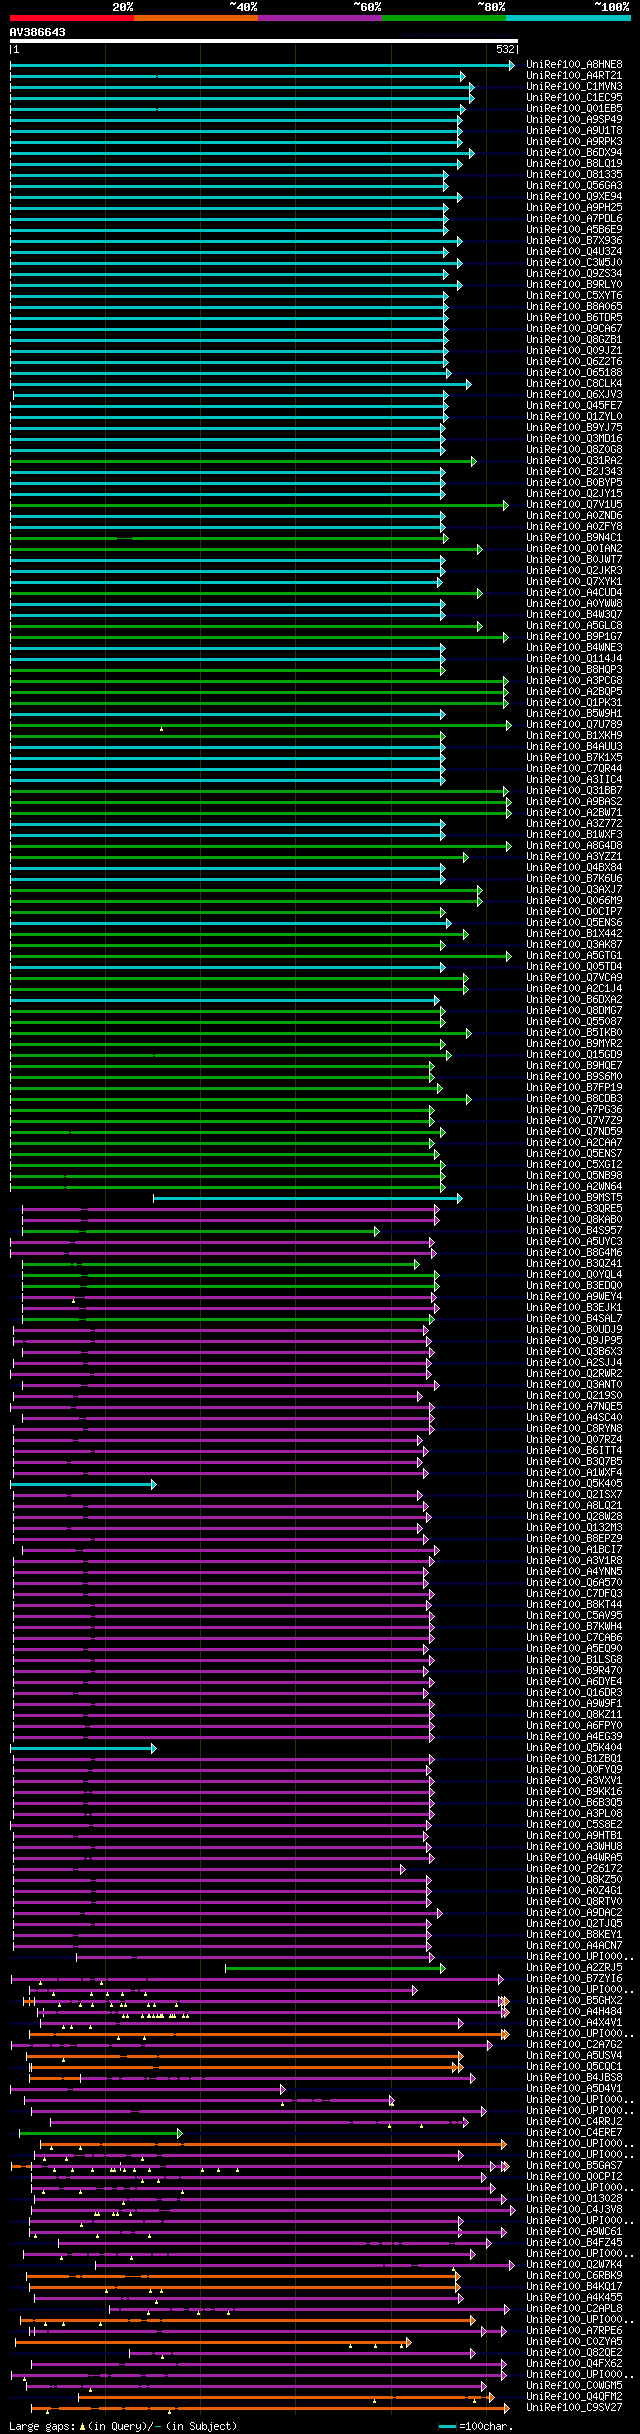Select the UniRef100_B7X936 label
Screen dimensions: 640x2434
[x=574, y=241]
